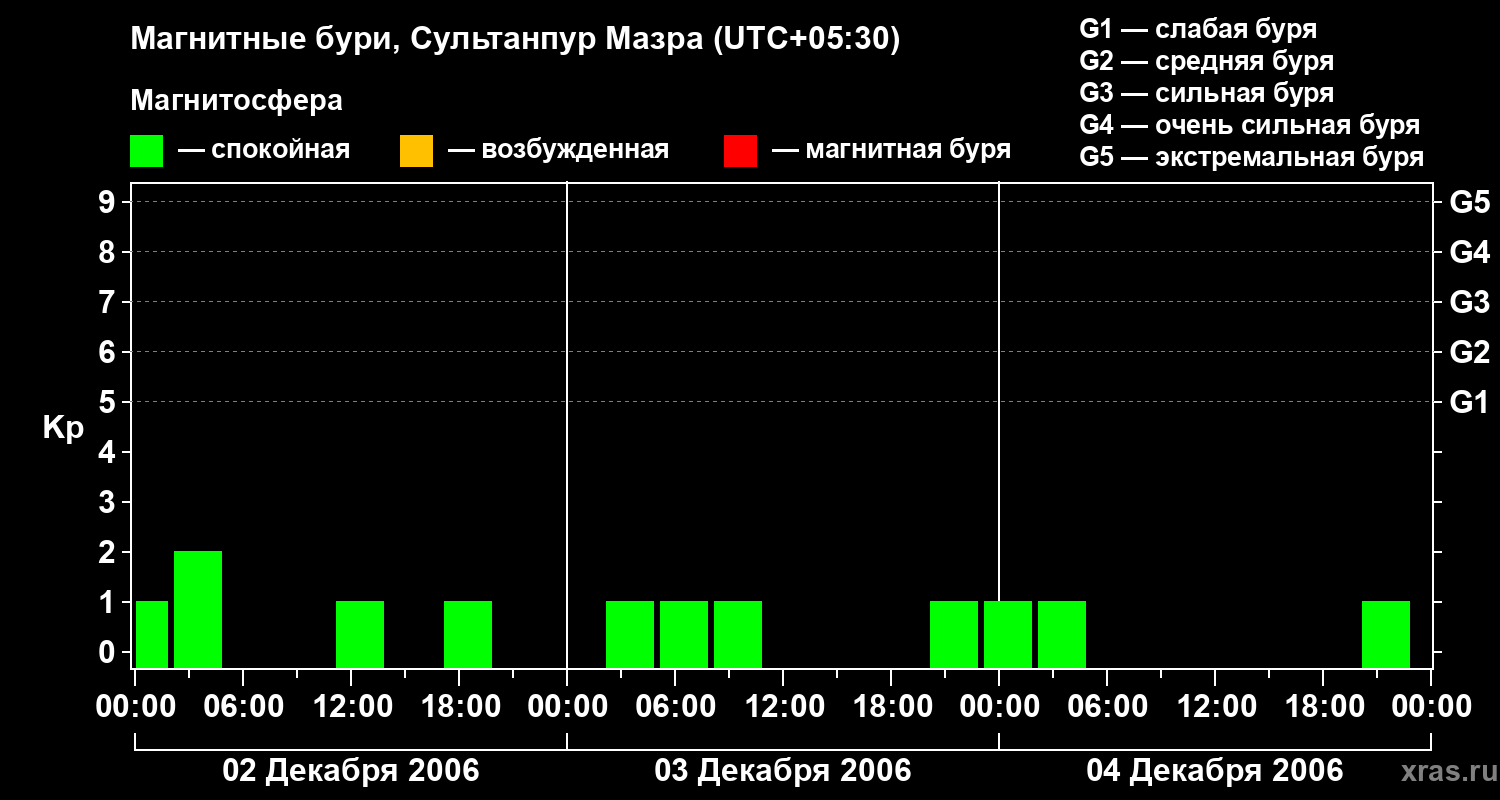Click the G3 label on the right axis
Viewport: 1500px width, 800px height.
(x=1469, y=302)
